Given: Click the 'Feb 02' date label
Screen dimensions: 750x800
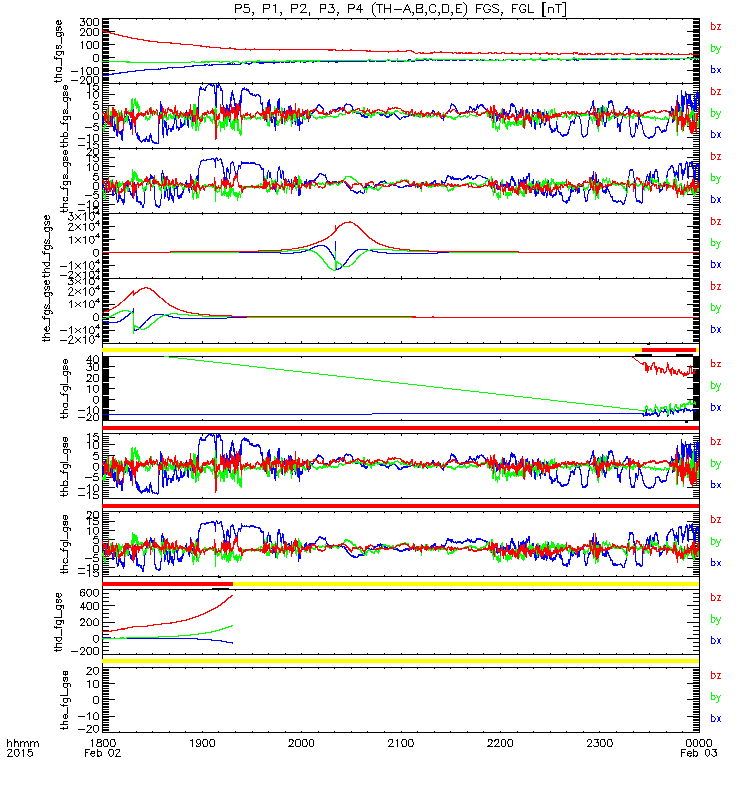Looking at the screenshot, I should [103, 753].
